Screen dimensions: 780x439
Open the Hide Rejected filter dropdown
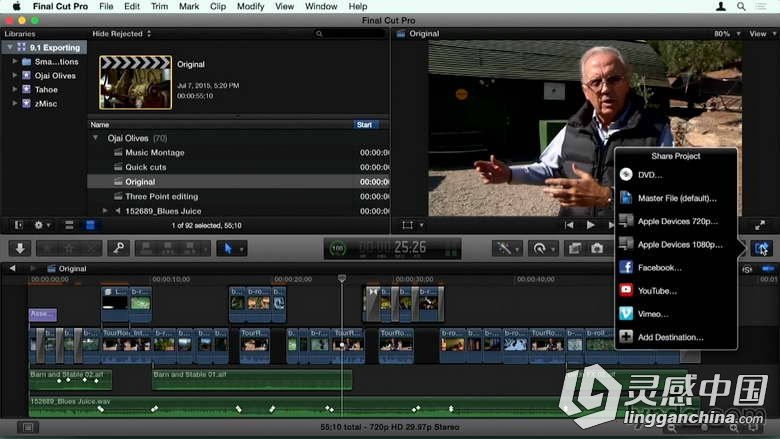coord(122,34)
